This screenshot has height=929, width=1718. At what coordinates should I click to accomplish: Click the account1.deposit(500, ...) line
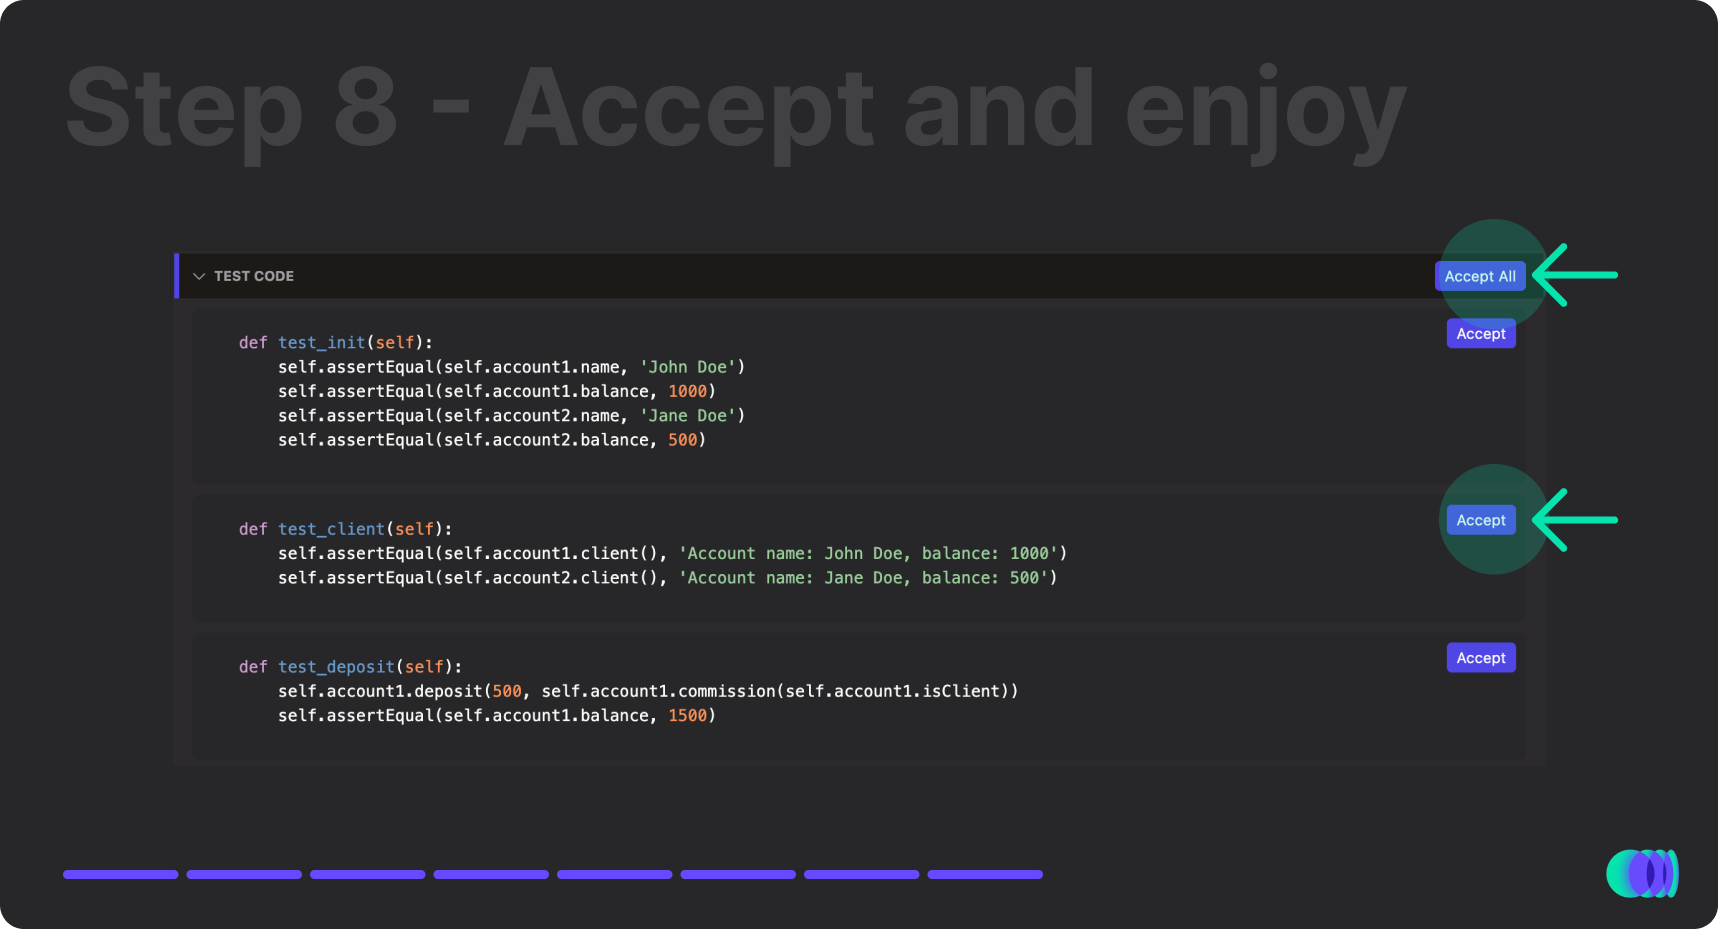point(648,691)
